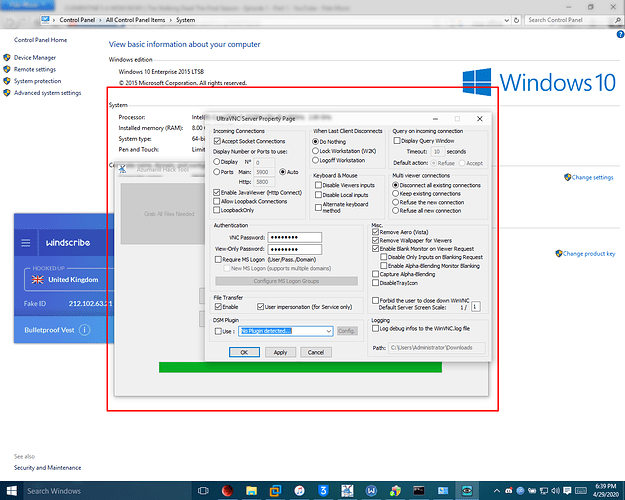Image resolution: width=625 pixels, height=500 pixels.
Task: Click the Bulletproof Vest info icon
Action: 85,330
